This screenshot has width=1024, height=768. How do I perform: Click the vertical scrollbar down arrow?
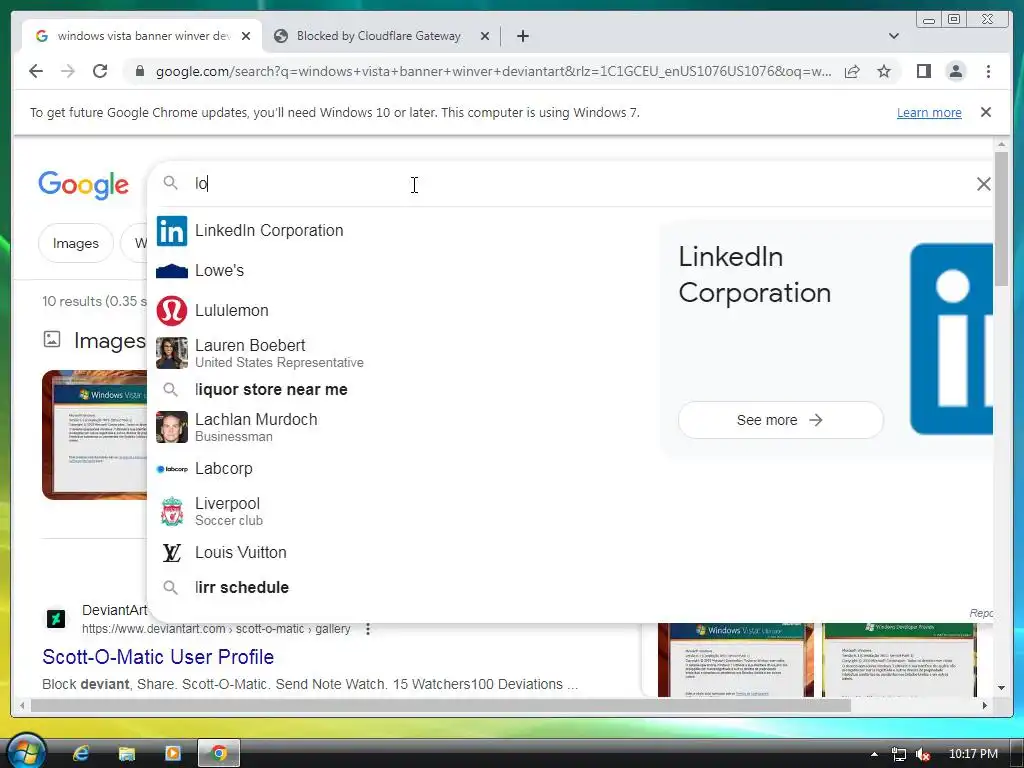point(1001,688)
